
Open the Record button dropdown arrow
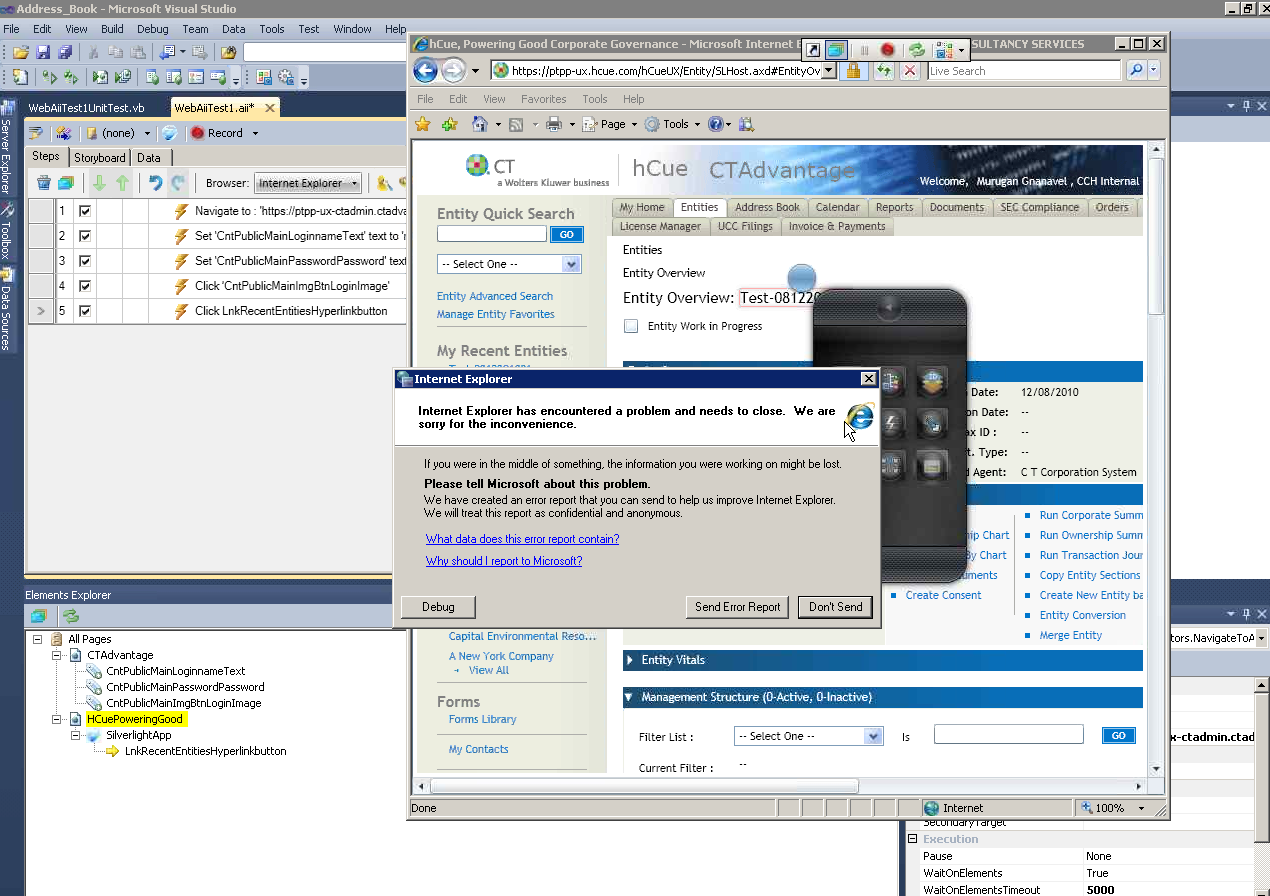pyautogui.click(x=255, y=133)
